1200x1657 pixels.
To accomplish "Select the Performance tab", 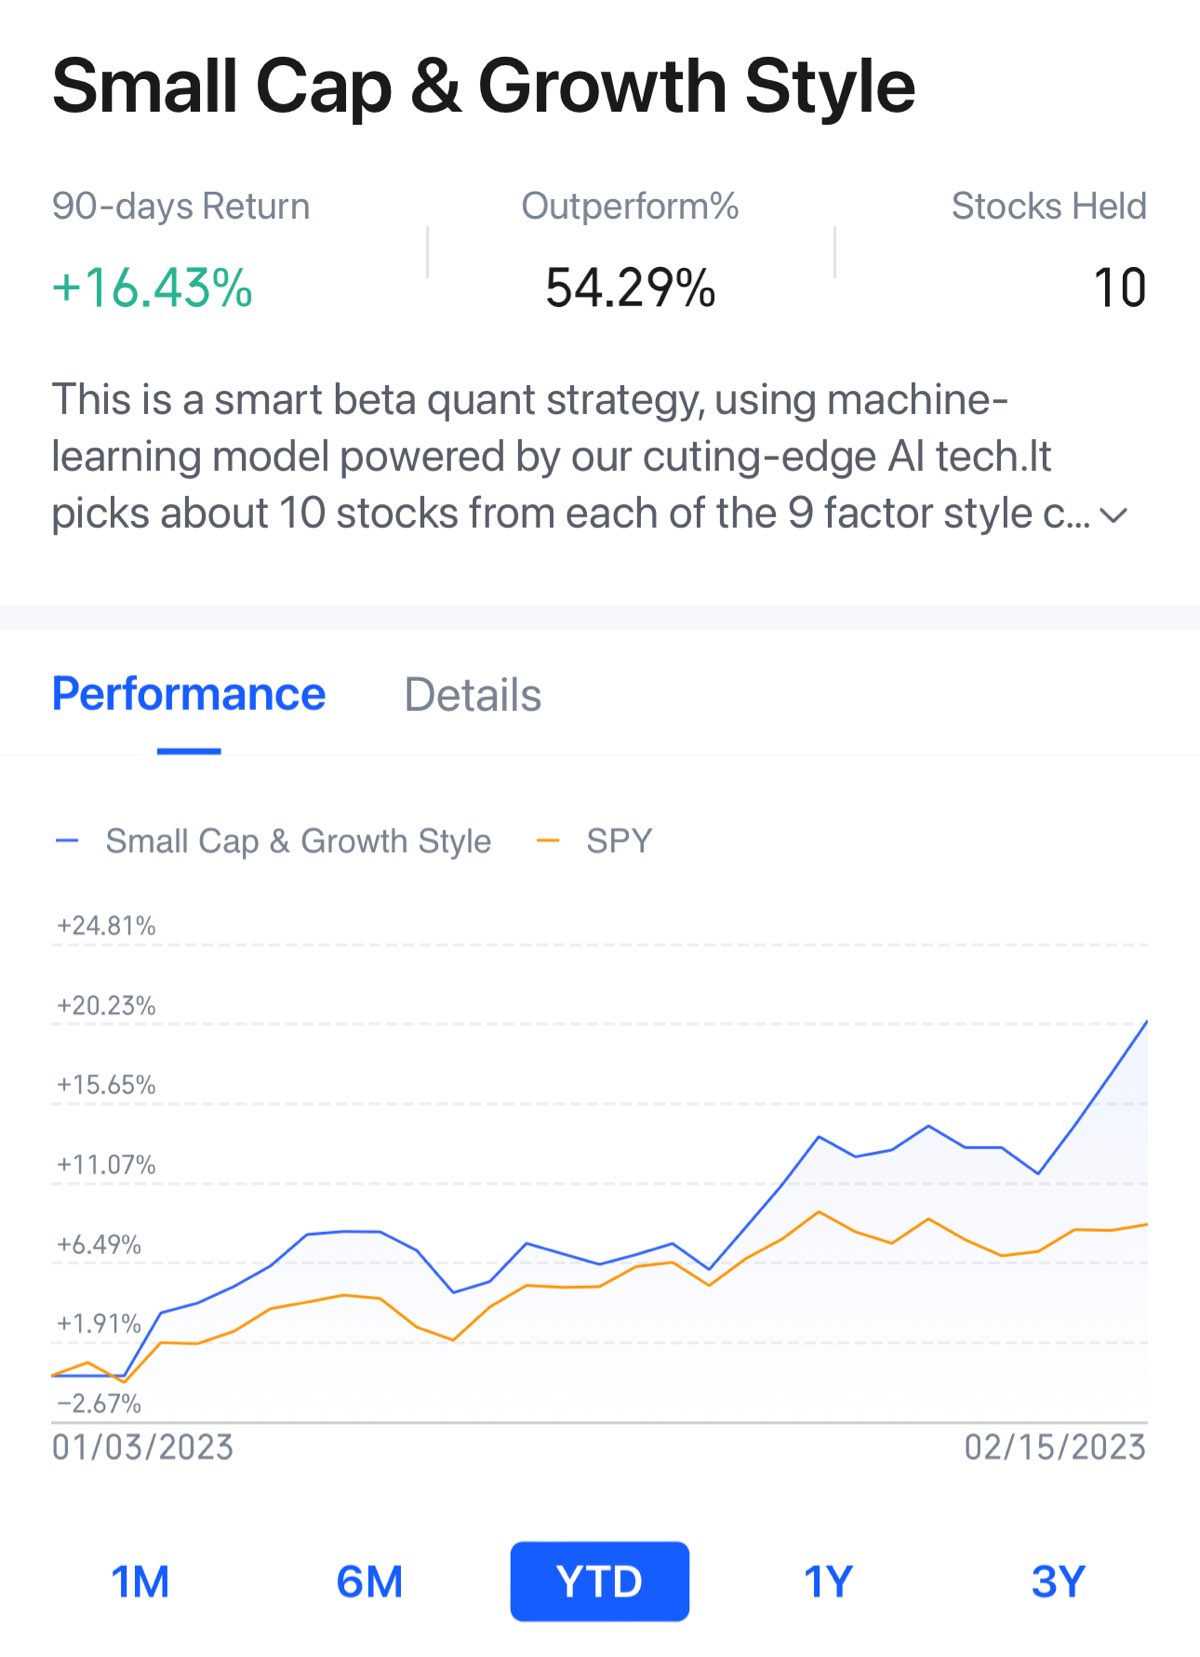I will [189, 695].
